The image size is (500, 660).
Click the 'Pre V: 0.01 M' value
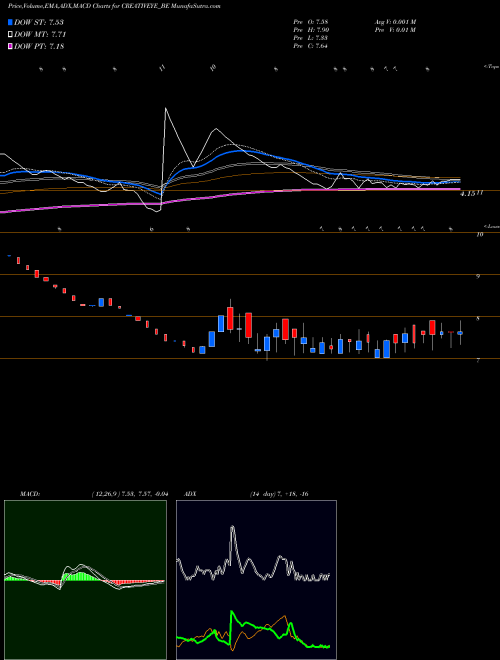point(395,30)
